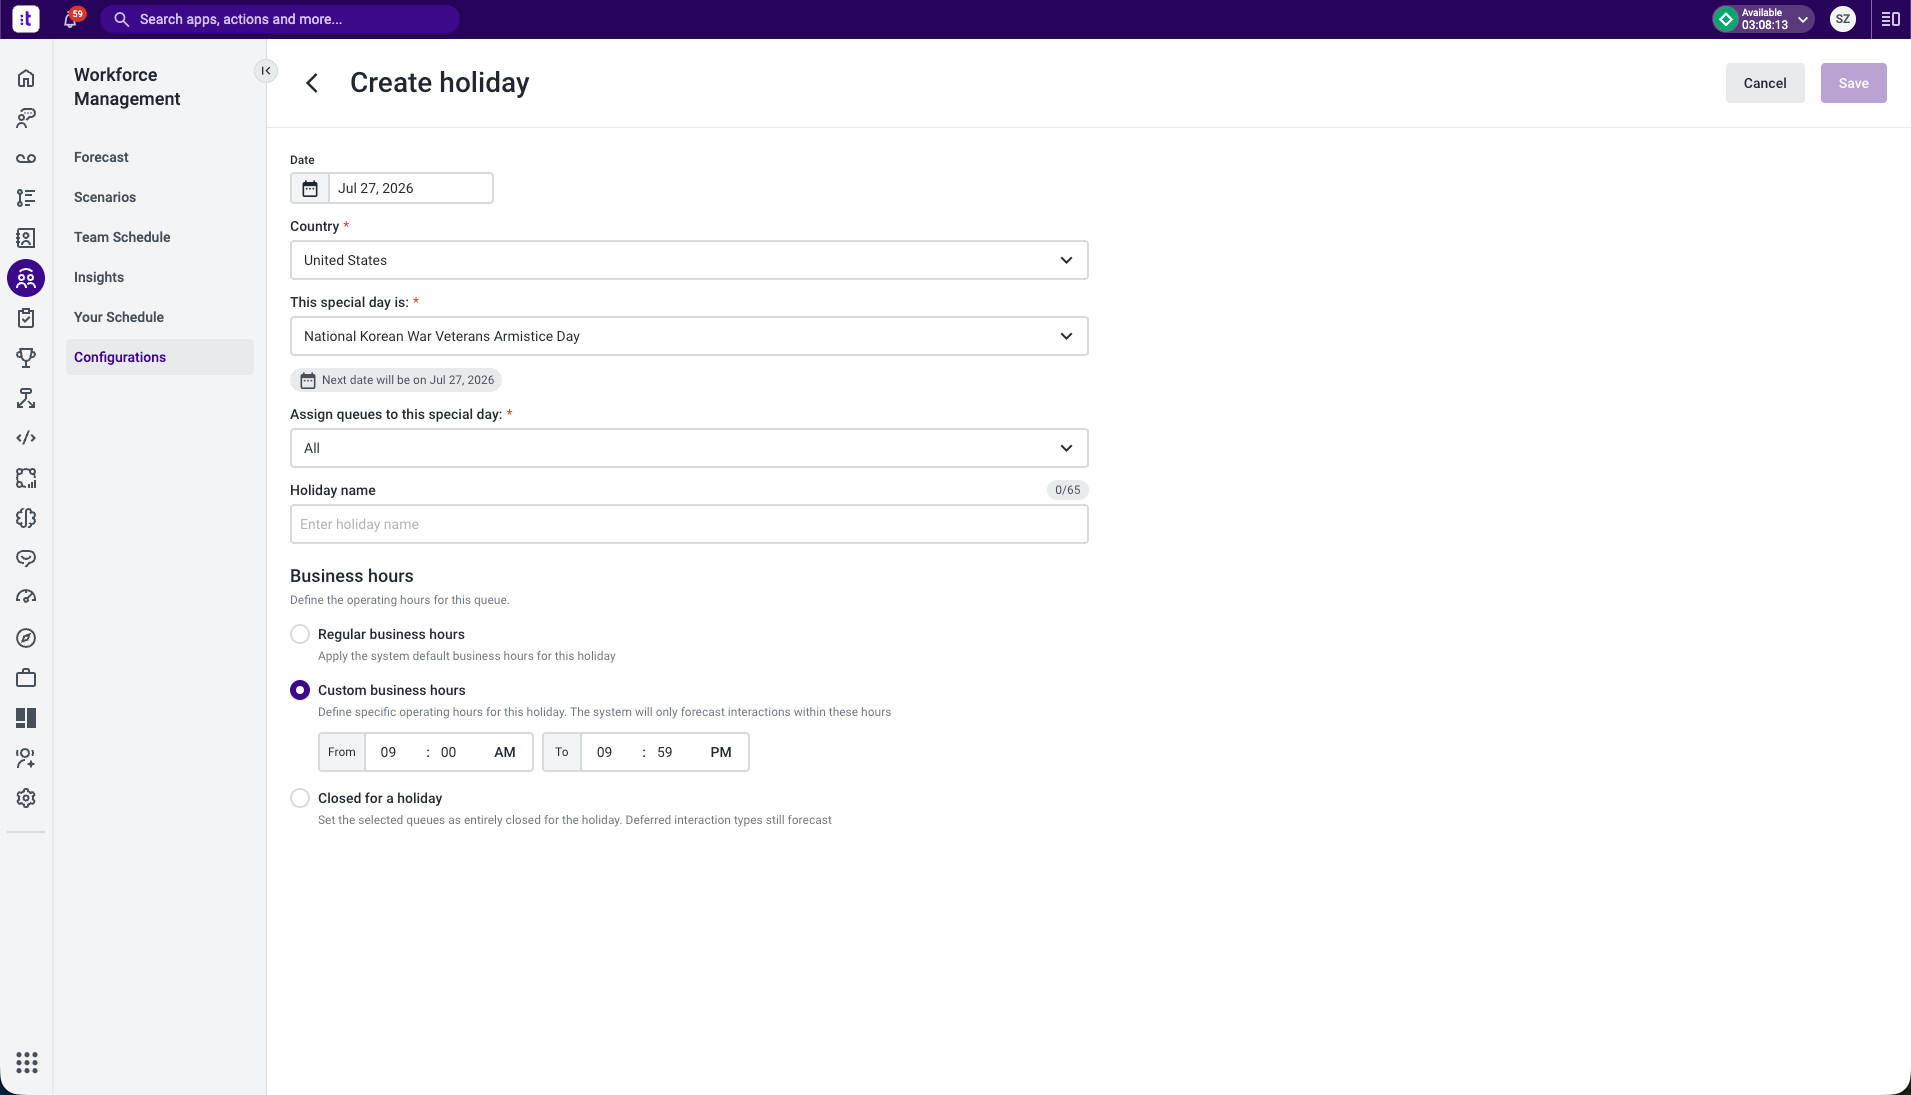Go to the Home icon in sidebar
1911x1095 pixels.
click(26, 78)
